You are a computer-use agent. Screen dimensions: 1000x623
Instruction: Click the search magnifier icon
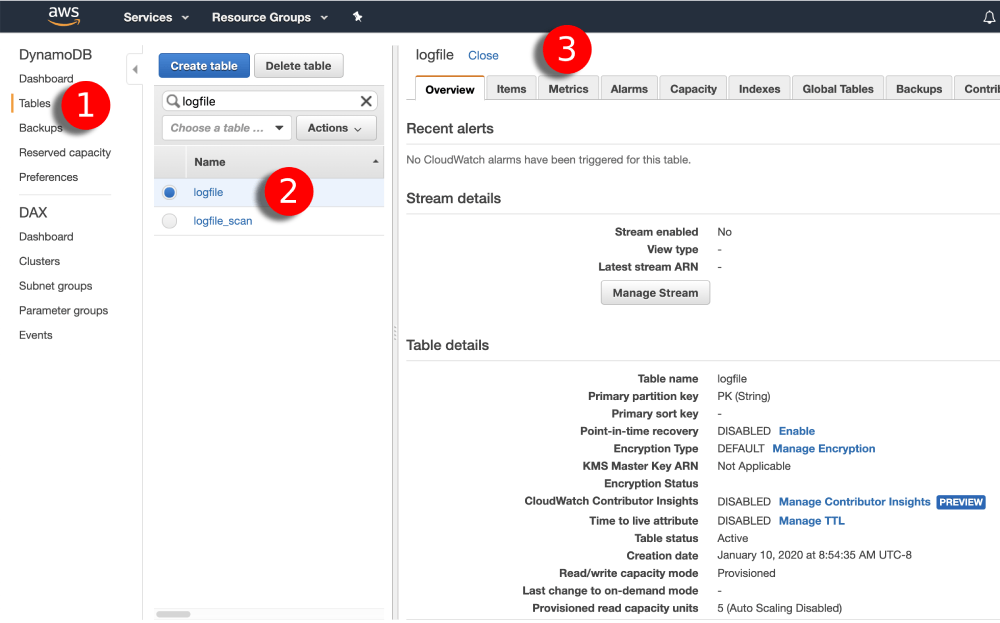(172, 101)
